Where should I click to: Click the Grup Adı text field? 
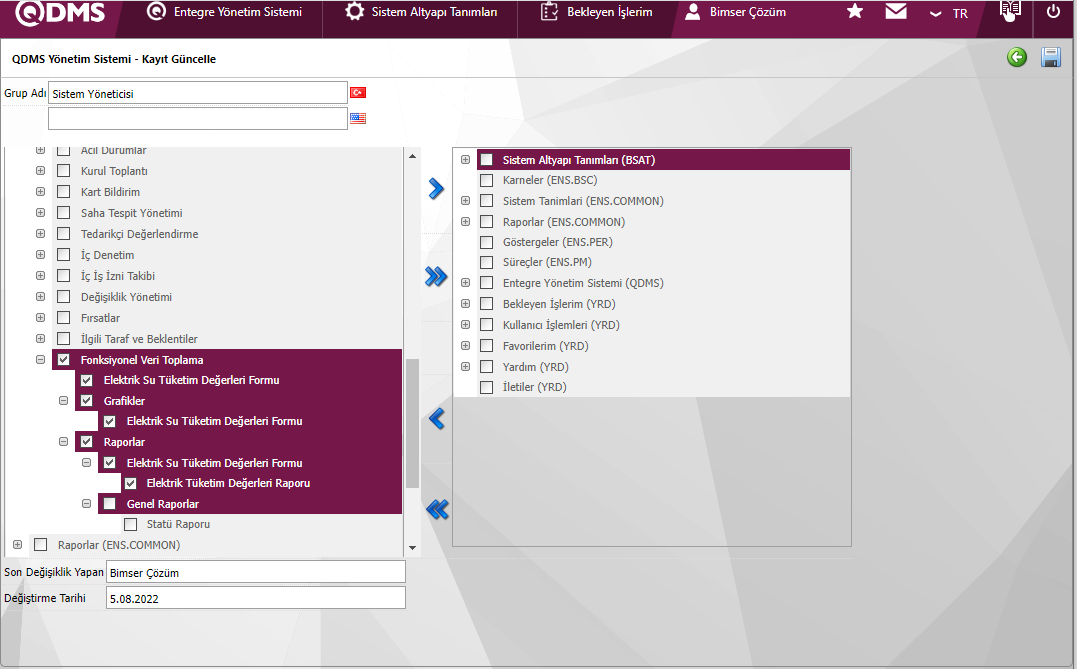(197, 93)
